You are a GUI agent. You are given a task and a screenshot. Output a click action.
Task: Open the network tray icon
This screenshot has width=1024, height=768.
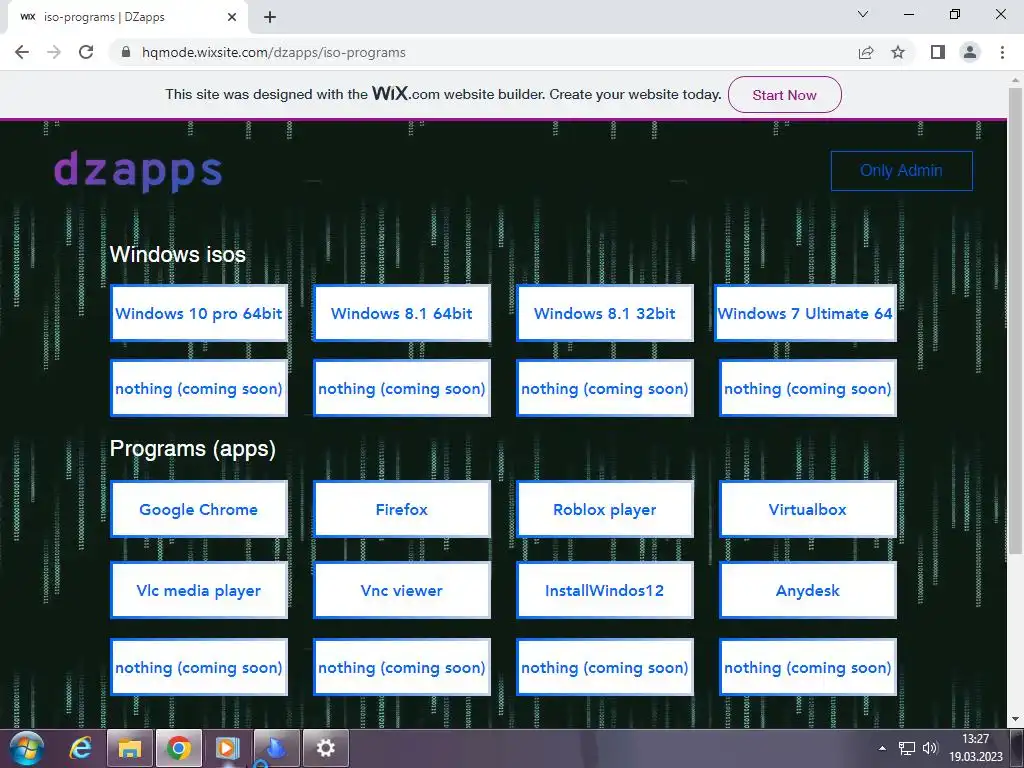coord(907,748)
